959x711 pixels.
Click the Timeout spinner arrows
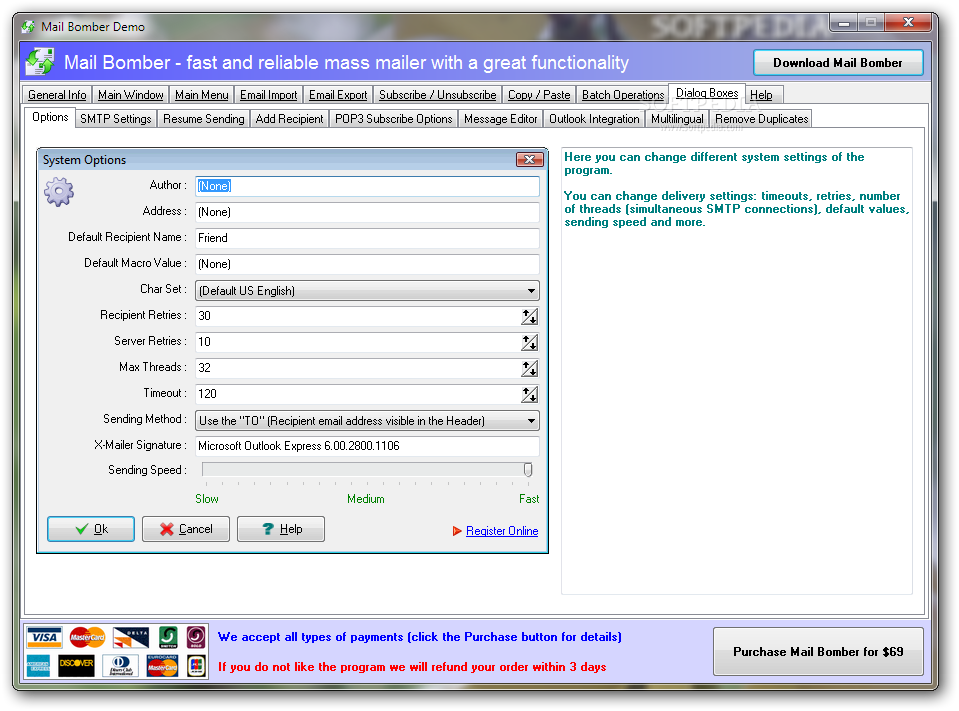(x=530, y=394)
